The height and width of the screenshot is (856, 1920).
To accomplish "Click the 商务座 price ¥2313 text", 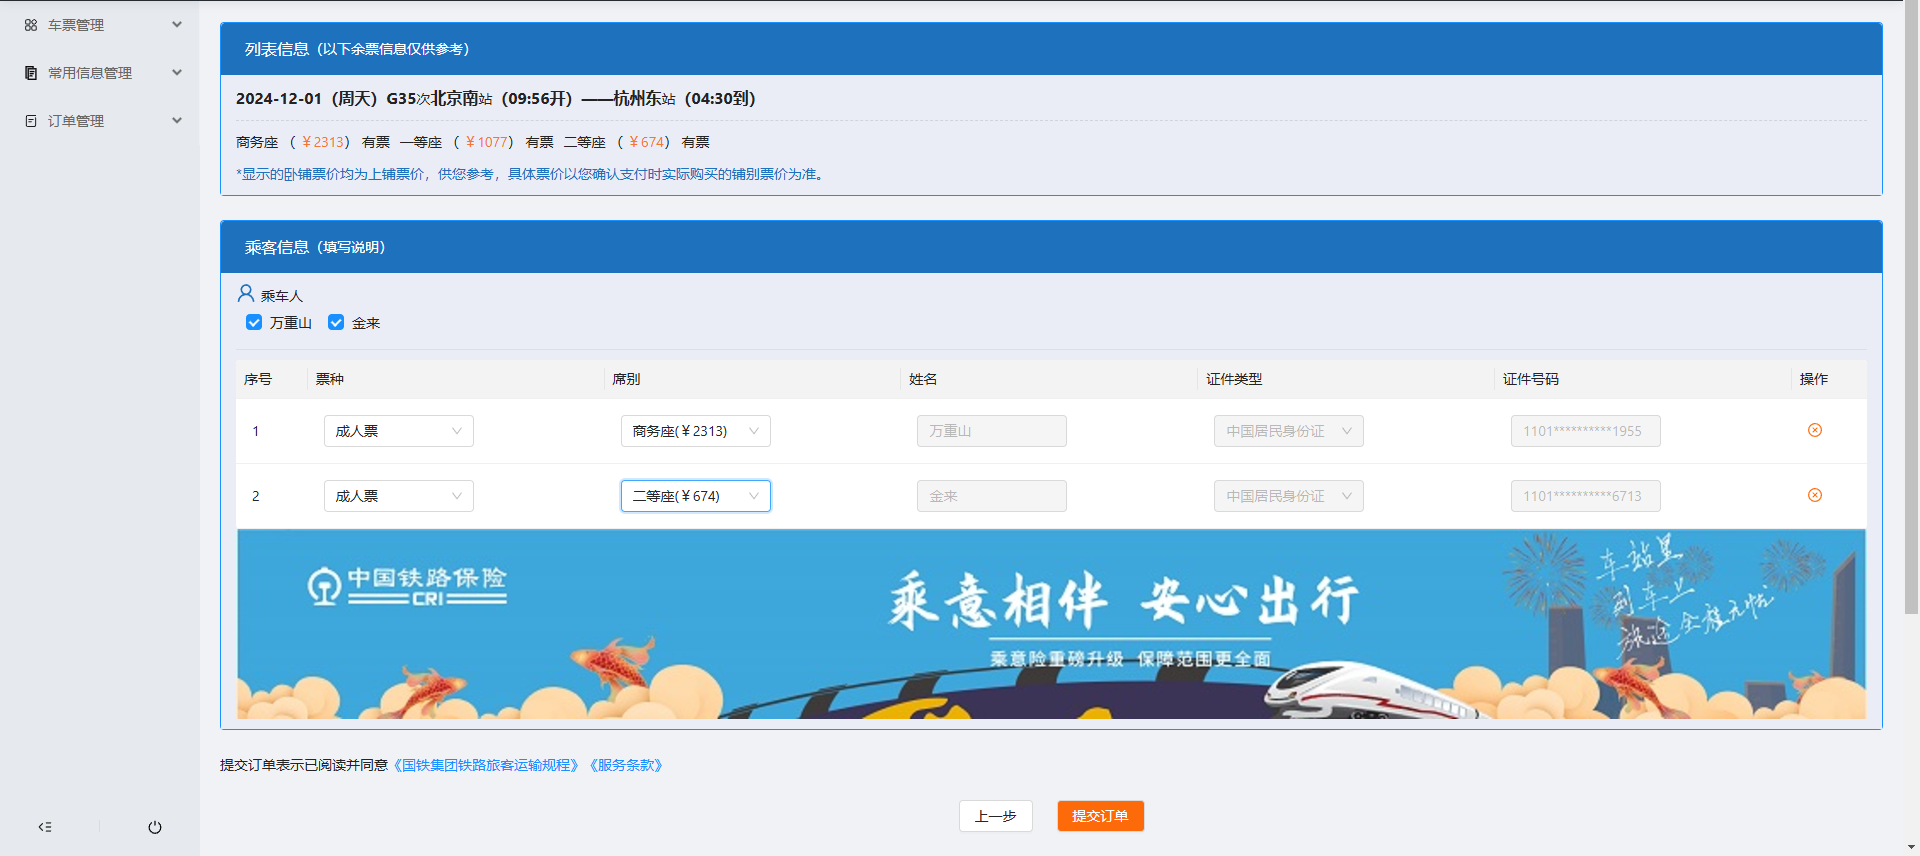I will click(321, 142).
